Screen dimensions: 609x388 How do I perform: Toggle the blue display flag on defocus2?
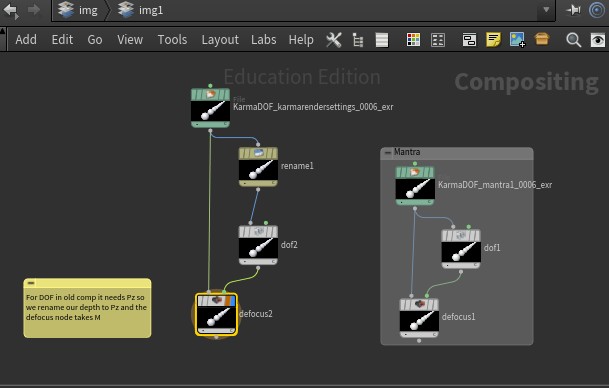pos(232,301)
